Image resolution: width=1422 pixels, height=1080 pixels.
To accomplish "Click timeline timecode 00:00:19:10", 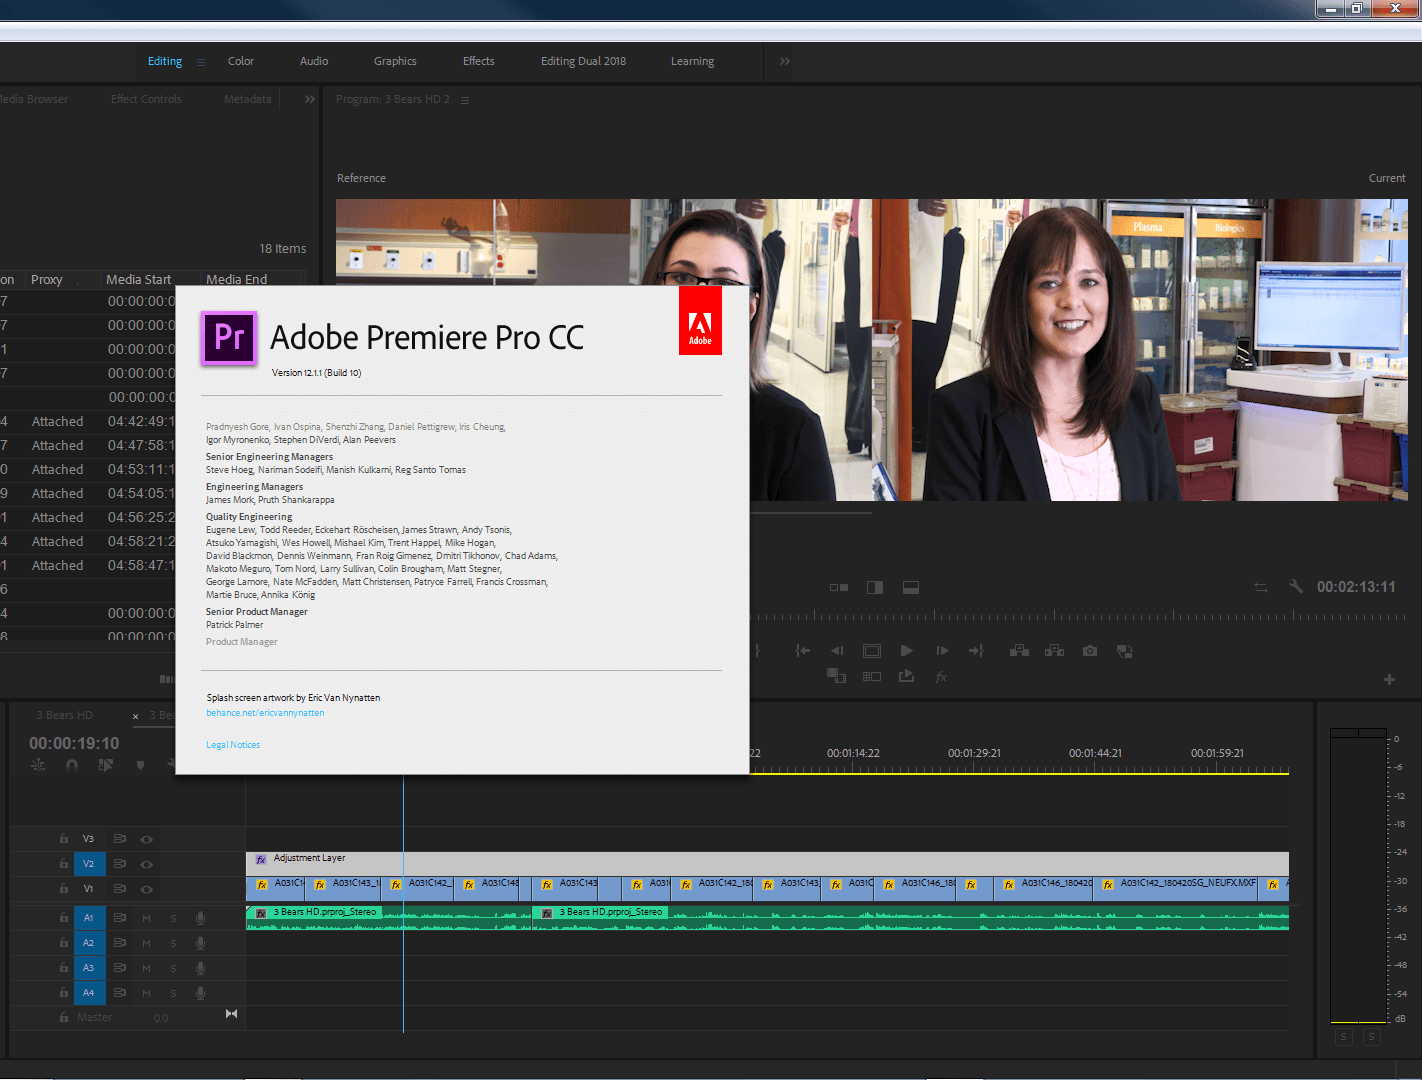I will pyautogui.click(x=74, y=743).
